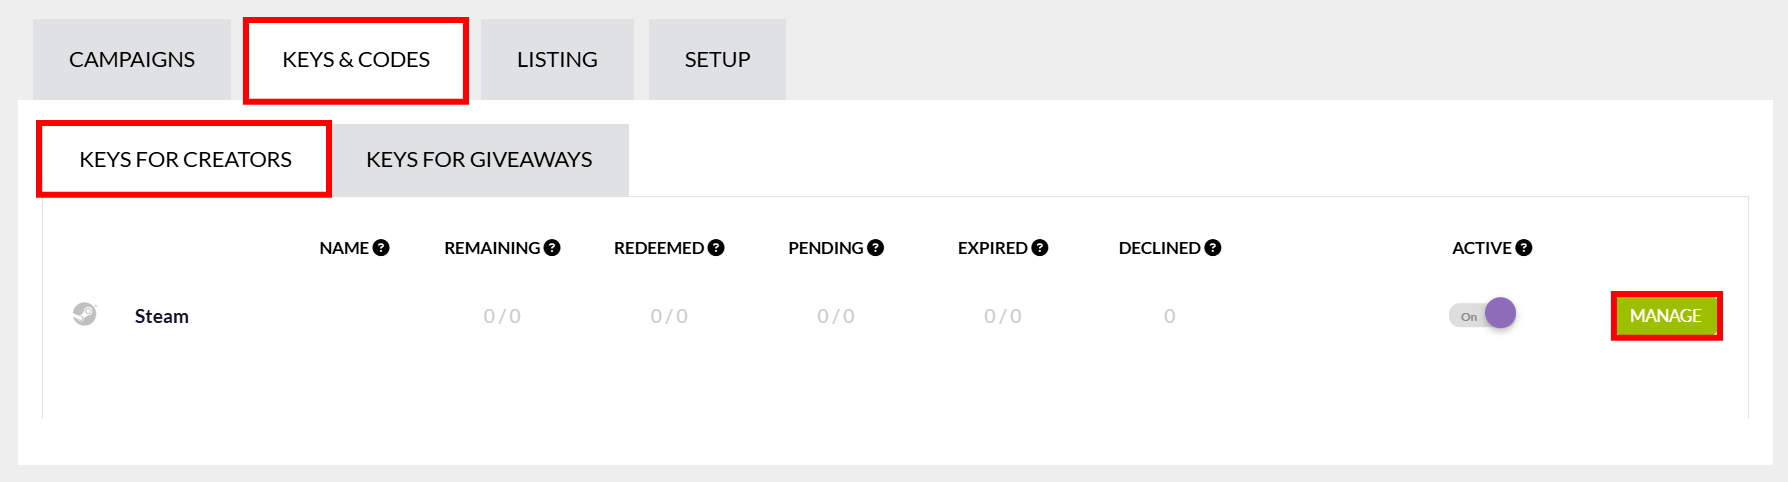
Task: Switch to the Keys for Giveaways sub-tab
Action: coord(479,160)
